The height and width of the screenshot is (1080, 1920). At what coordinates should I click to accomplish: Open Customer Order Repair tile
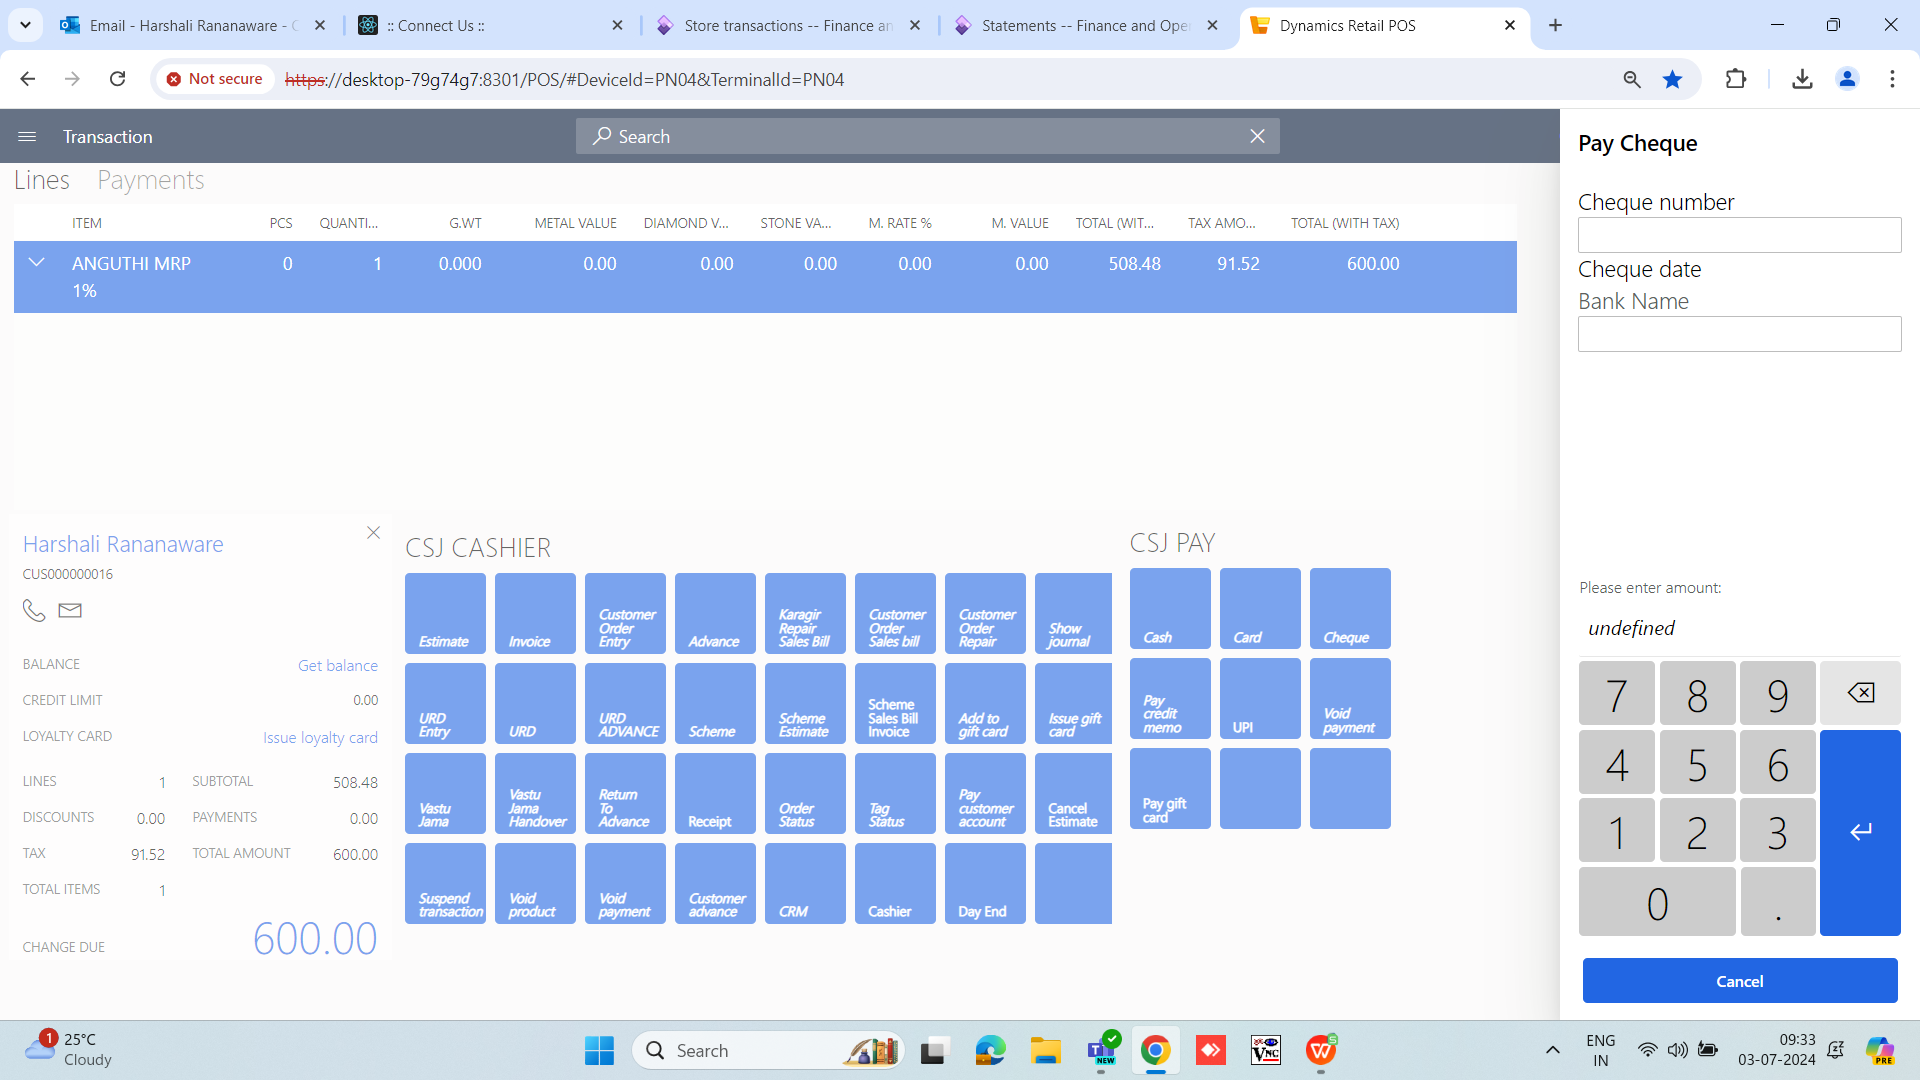pos(985,613)
